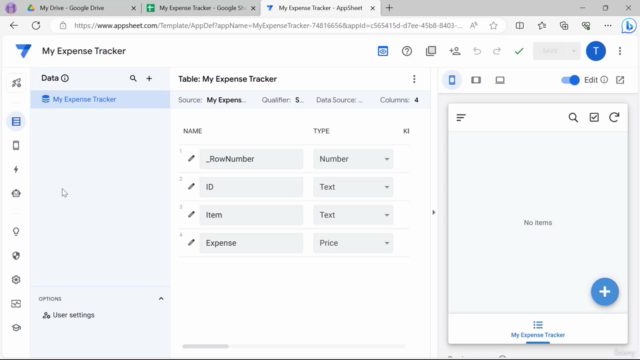Open preview in new window icon

[620, 80]
